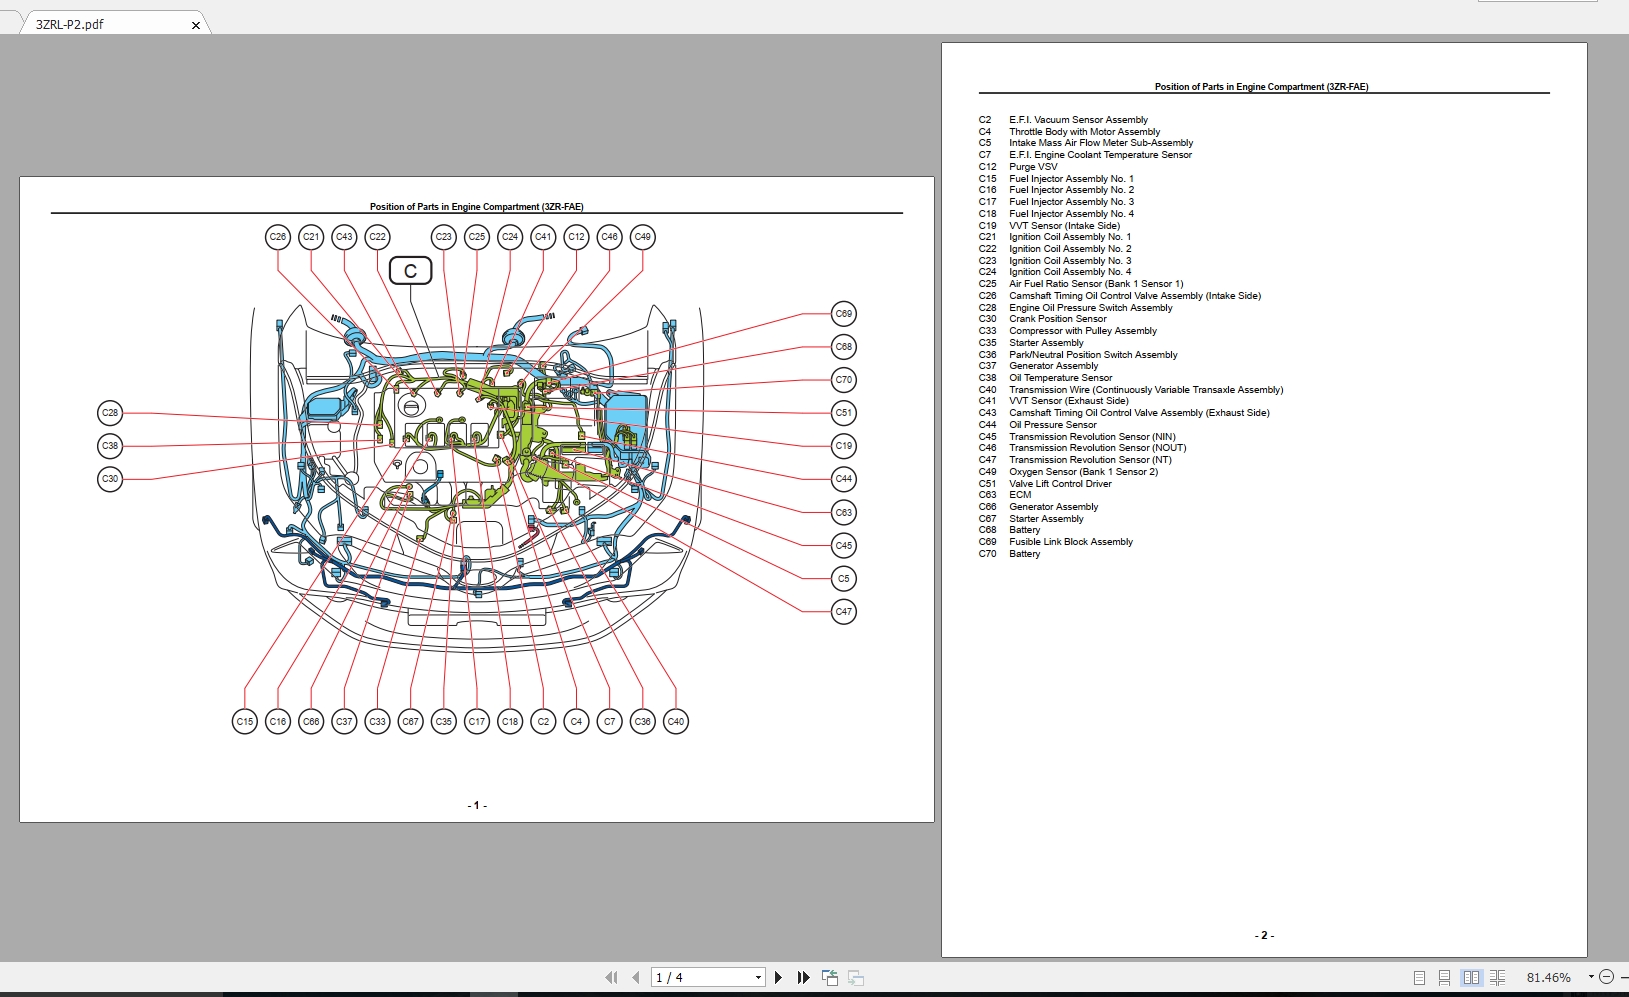Screen dimensions: 1629x997
Task: Close the 3ZRL-P2.pdf tab
Action: point(195,25)
